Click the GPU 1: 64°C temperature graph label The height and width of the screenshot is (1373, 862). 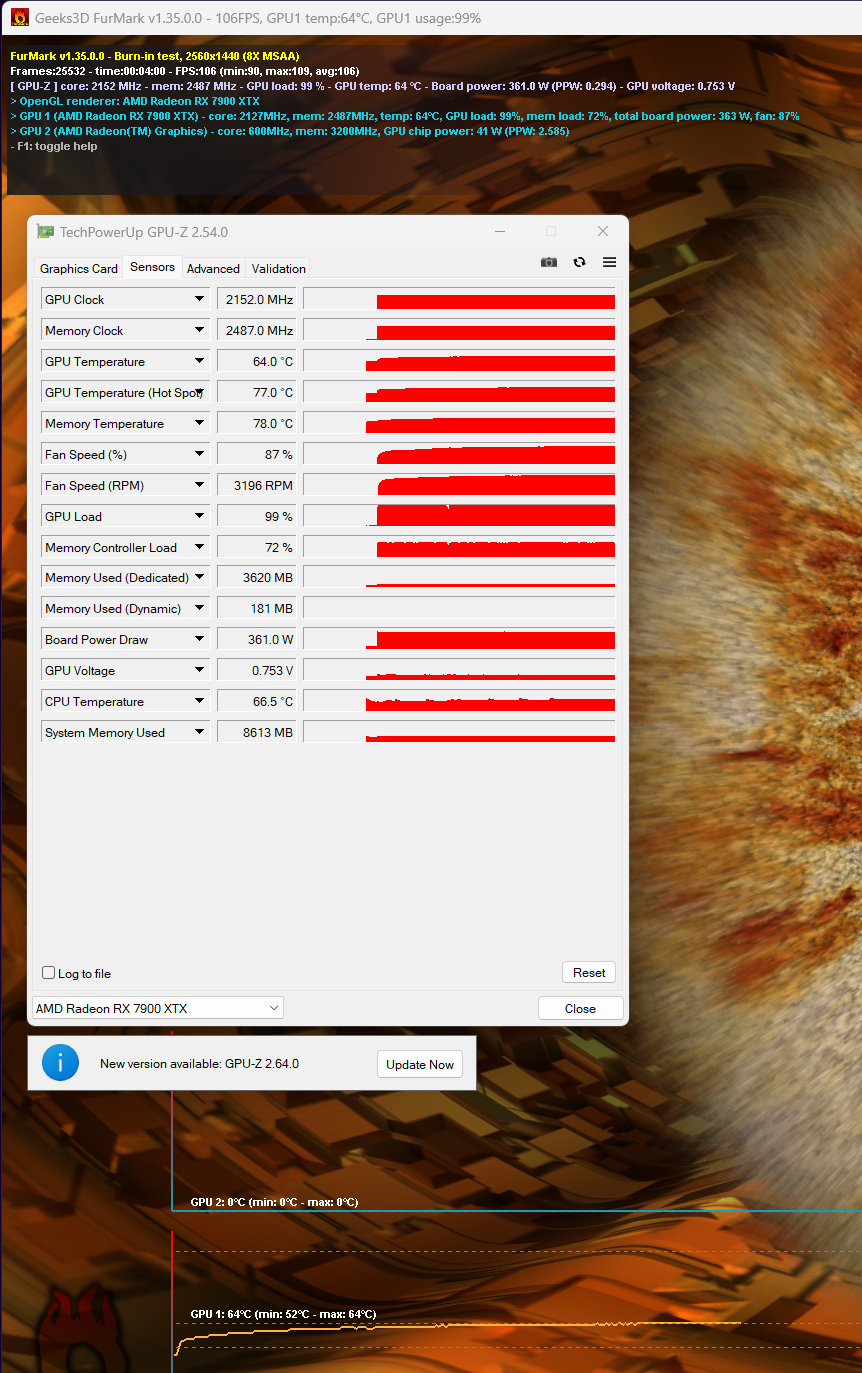pos(283,1314)
